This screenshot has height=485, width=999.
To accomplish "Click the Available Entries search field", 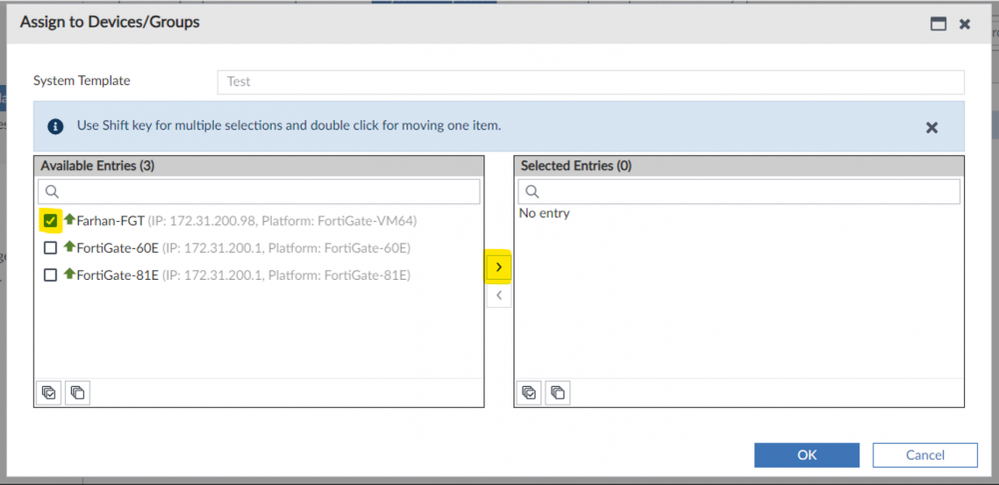I will tap(270, 191).
